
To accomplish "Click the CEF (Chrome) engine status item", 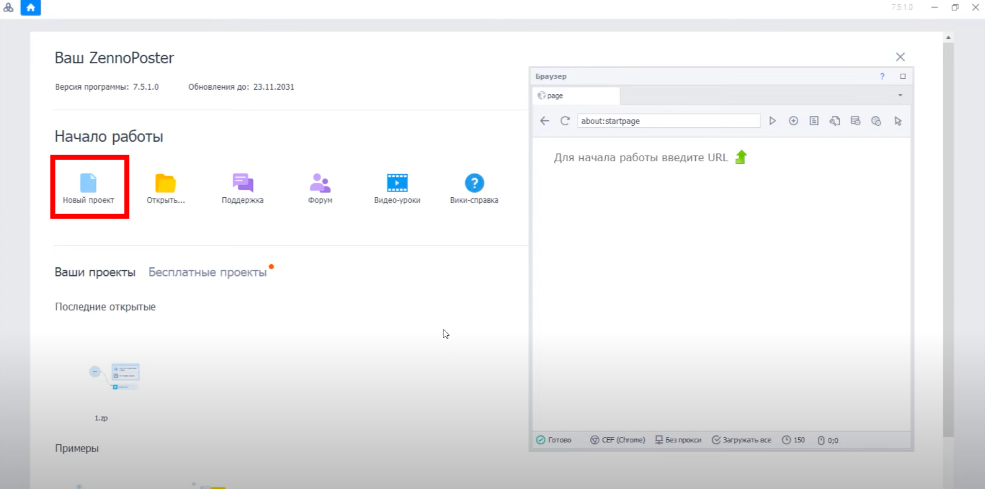I will 618,440.
